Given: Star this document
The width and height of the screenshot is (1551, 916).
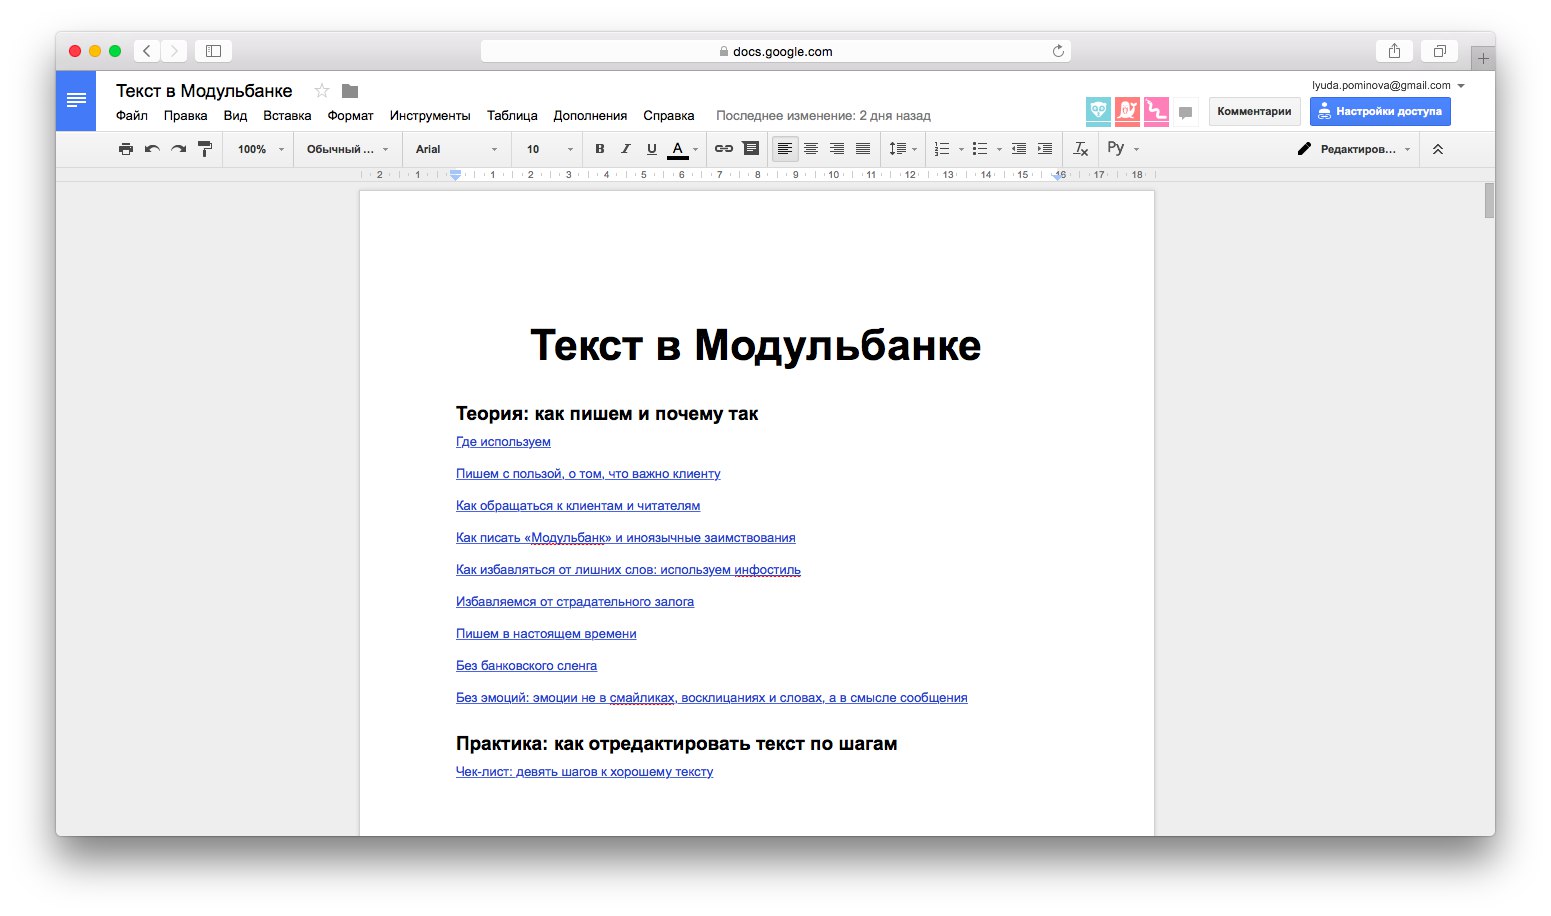Looking at the screenshot, I should tap(322, 91).
